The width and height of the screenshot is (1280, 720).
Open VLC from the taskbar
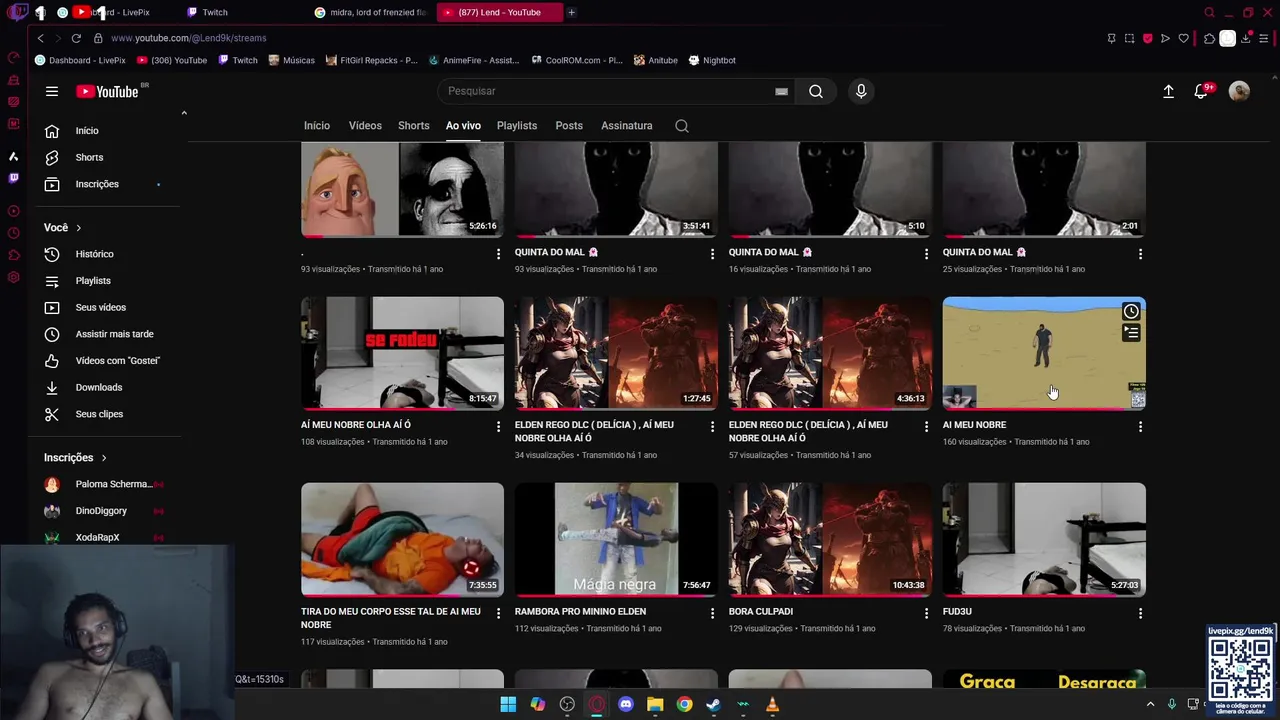click(772, 704)
